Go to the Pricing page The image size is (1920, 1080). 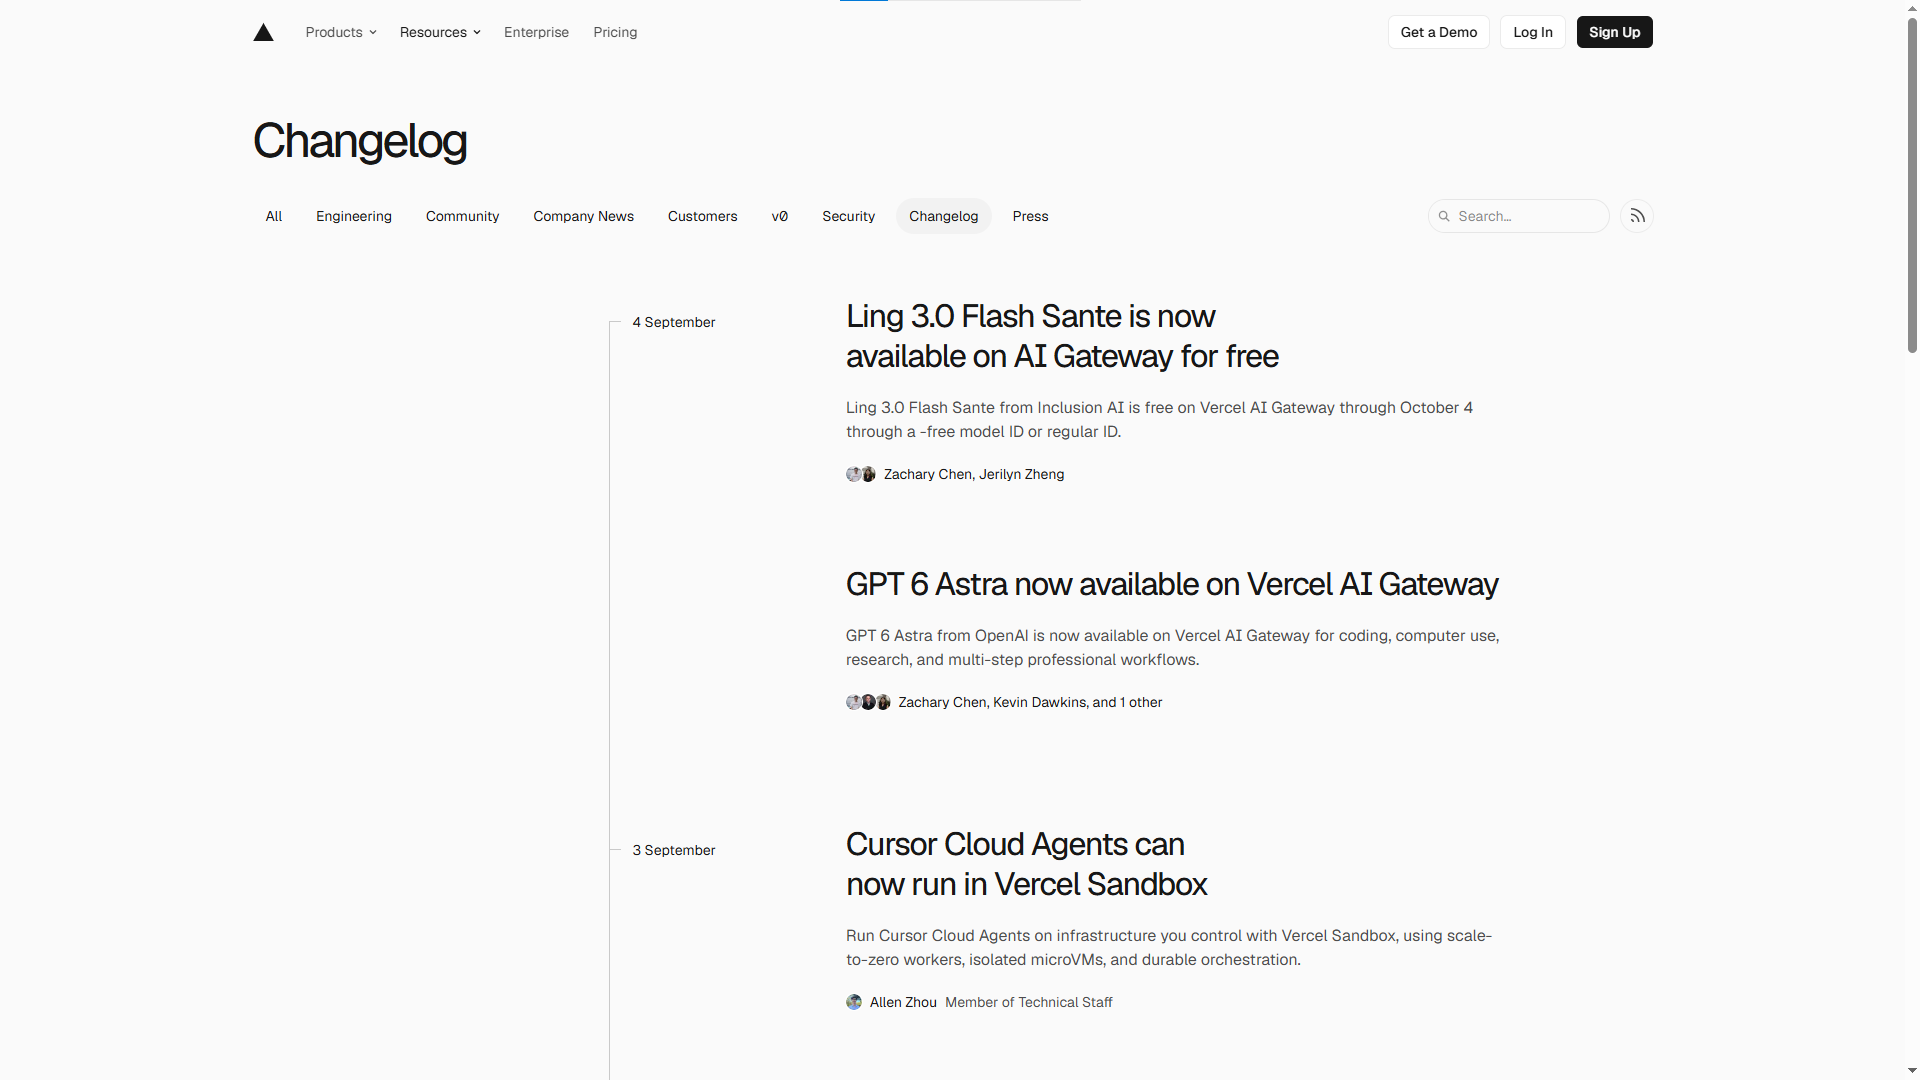[x=615, y=32]
